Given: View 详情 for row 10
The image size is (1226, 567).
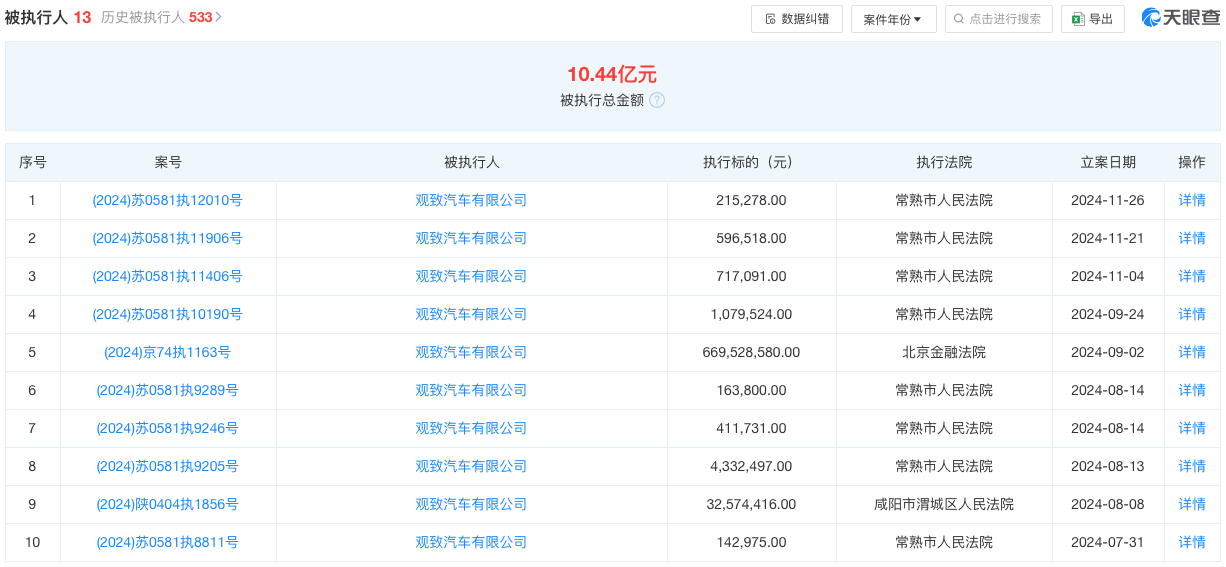Looking at the screenshot, I should click(1192, 542).
